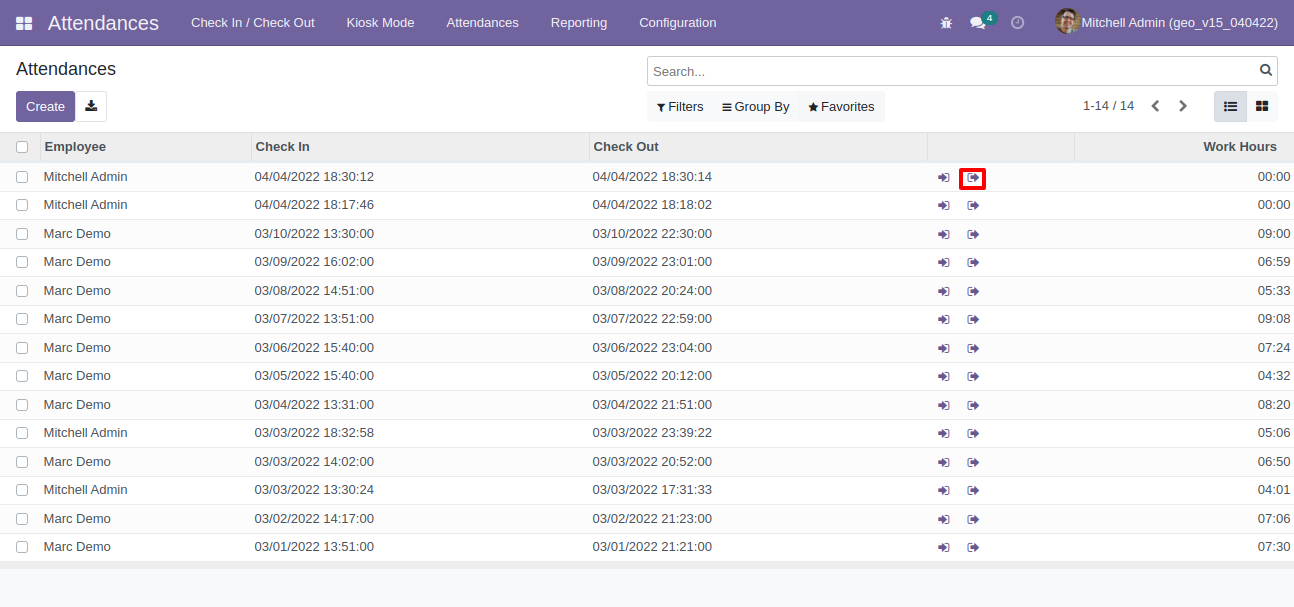Click check in time 03/04/2022 13:31:00

(x=314, y=405)
